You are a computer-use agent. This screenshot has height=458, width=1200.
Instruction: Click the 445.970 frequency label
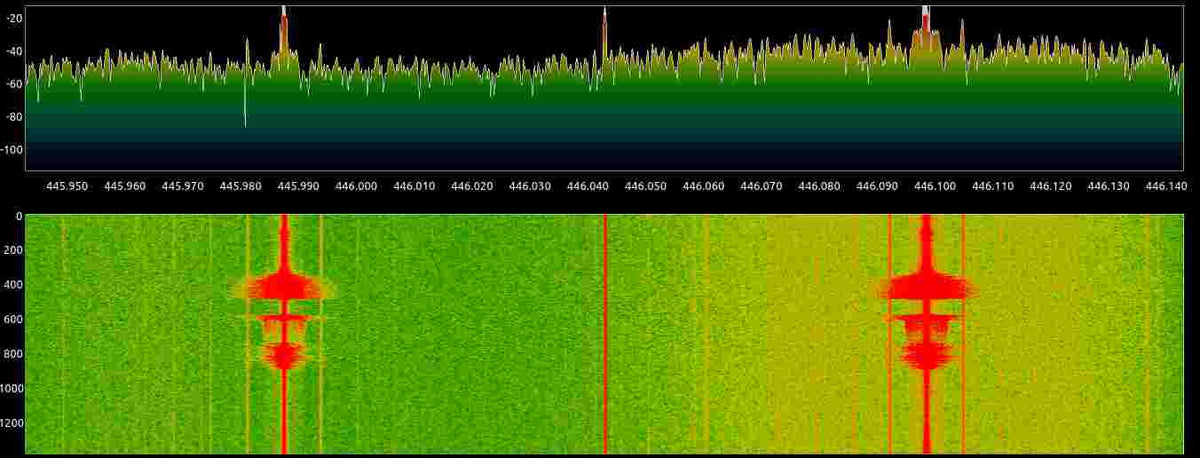183,186
